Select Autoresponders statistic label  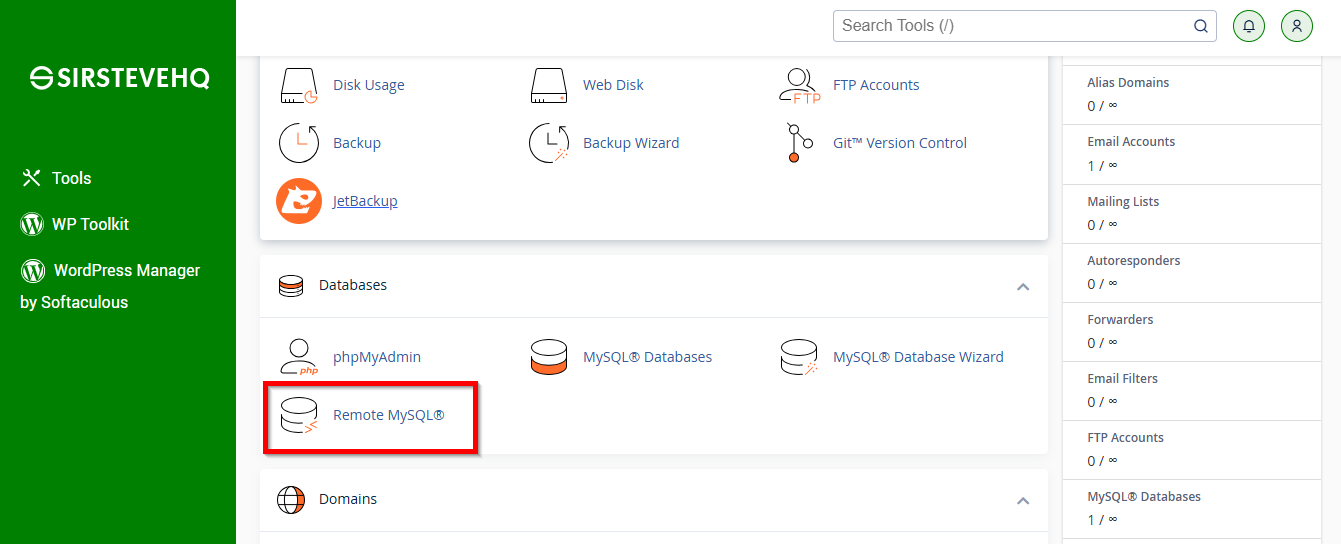point(1134,260)
